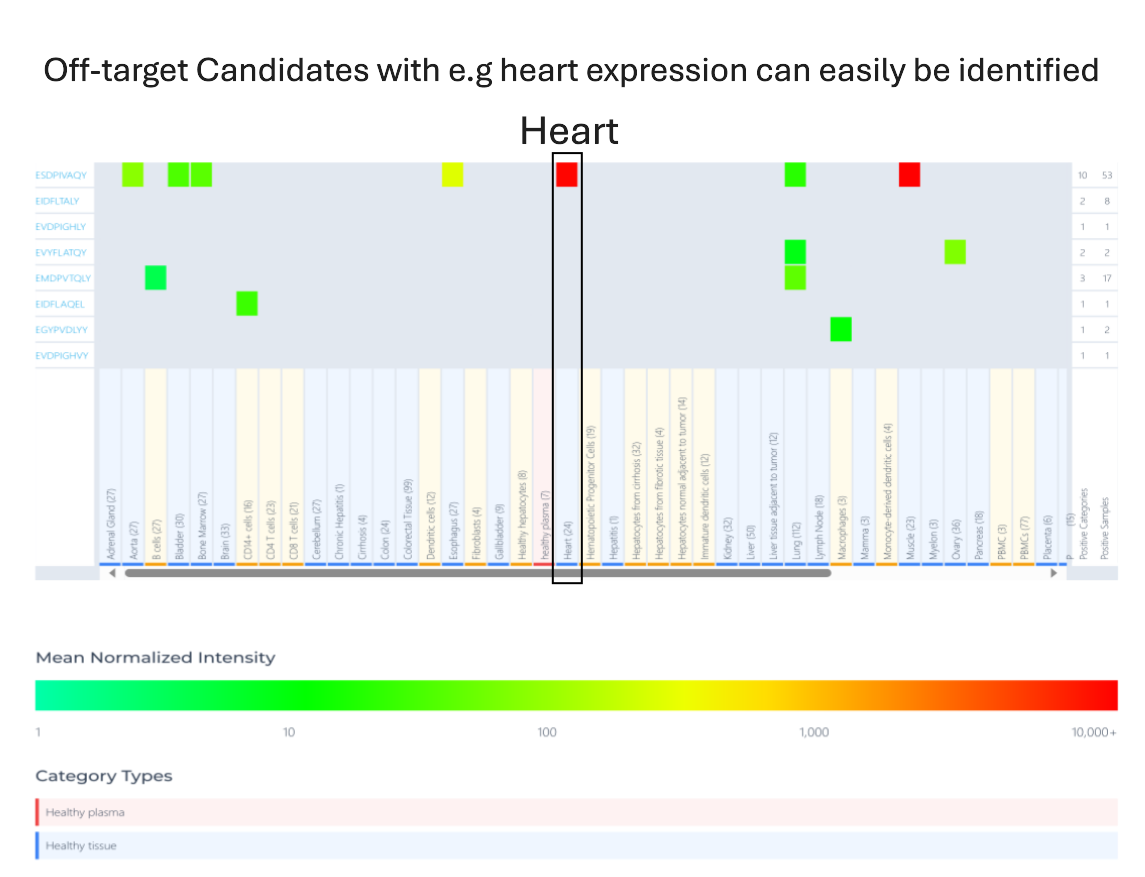Image resolution: width=1145 pixels, height=877 pixels.
Task: Click the Mean Normalized Intensity gradient bar
Action: (x=576, y=695)
